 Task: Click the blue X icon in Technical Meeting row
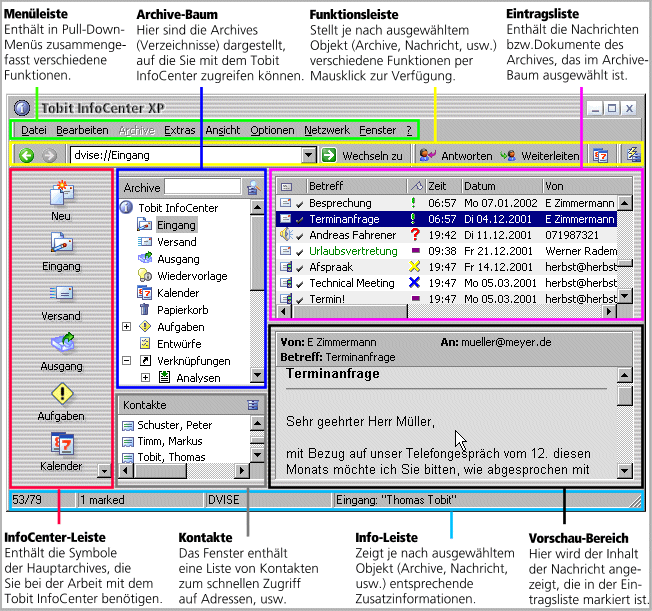coord(414,282)
